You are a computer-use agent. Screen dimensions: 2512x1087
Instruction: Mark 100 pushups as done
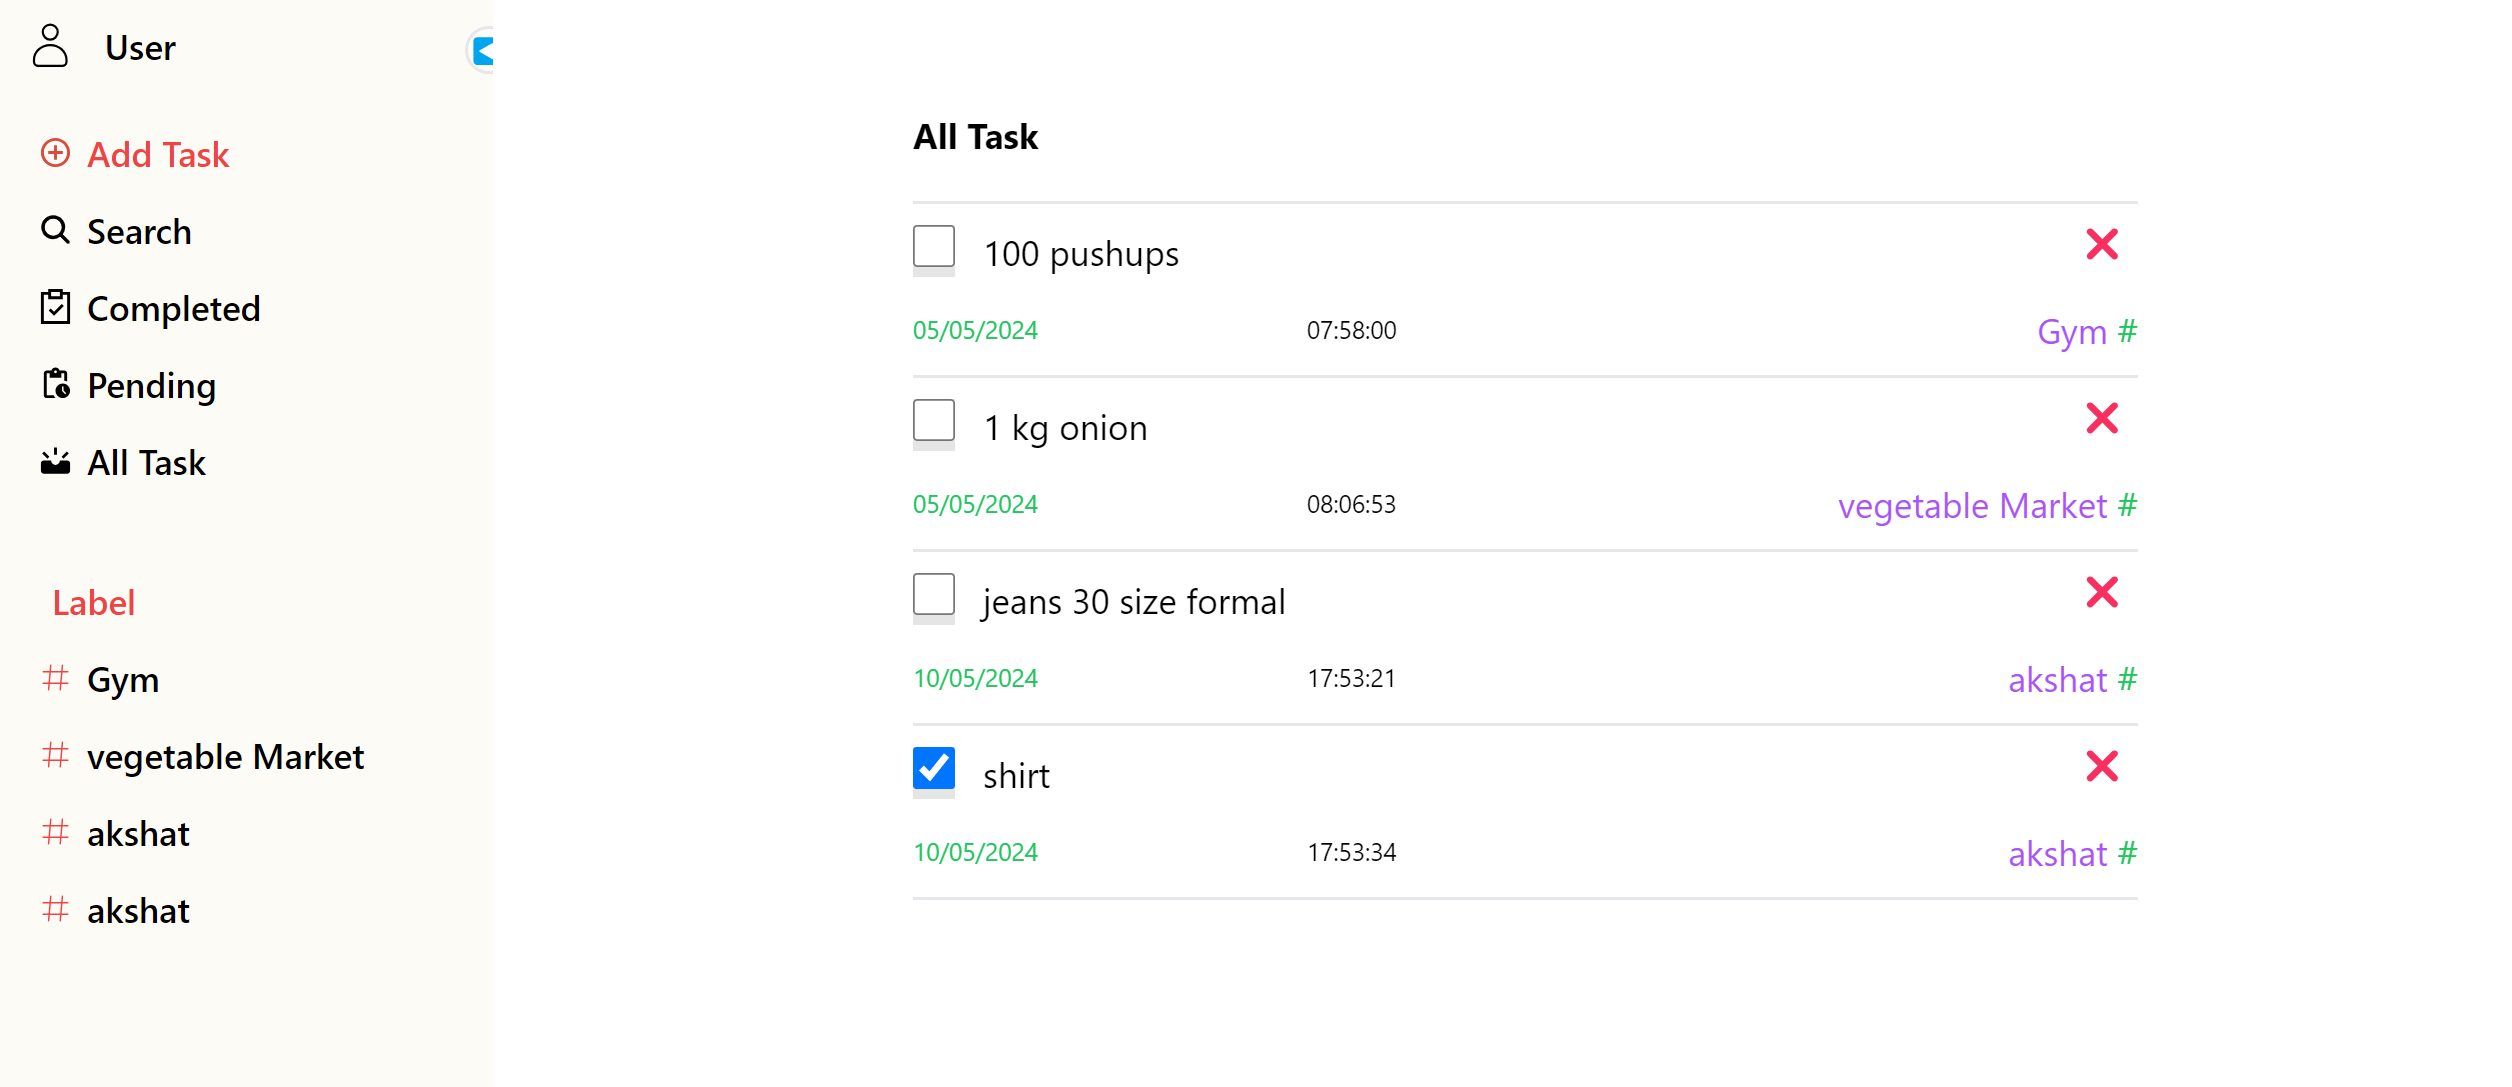933,246
